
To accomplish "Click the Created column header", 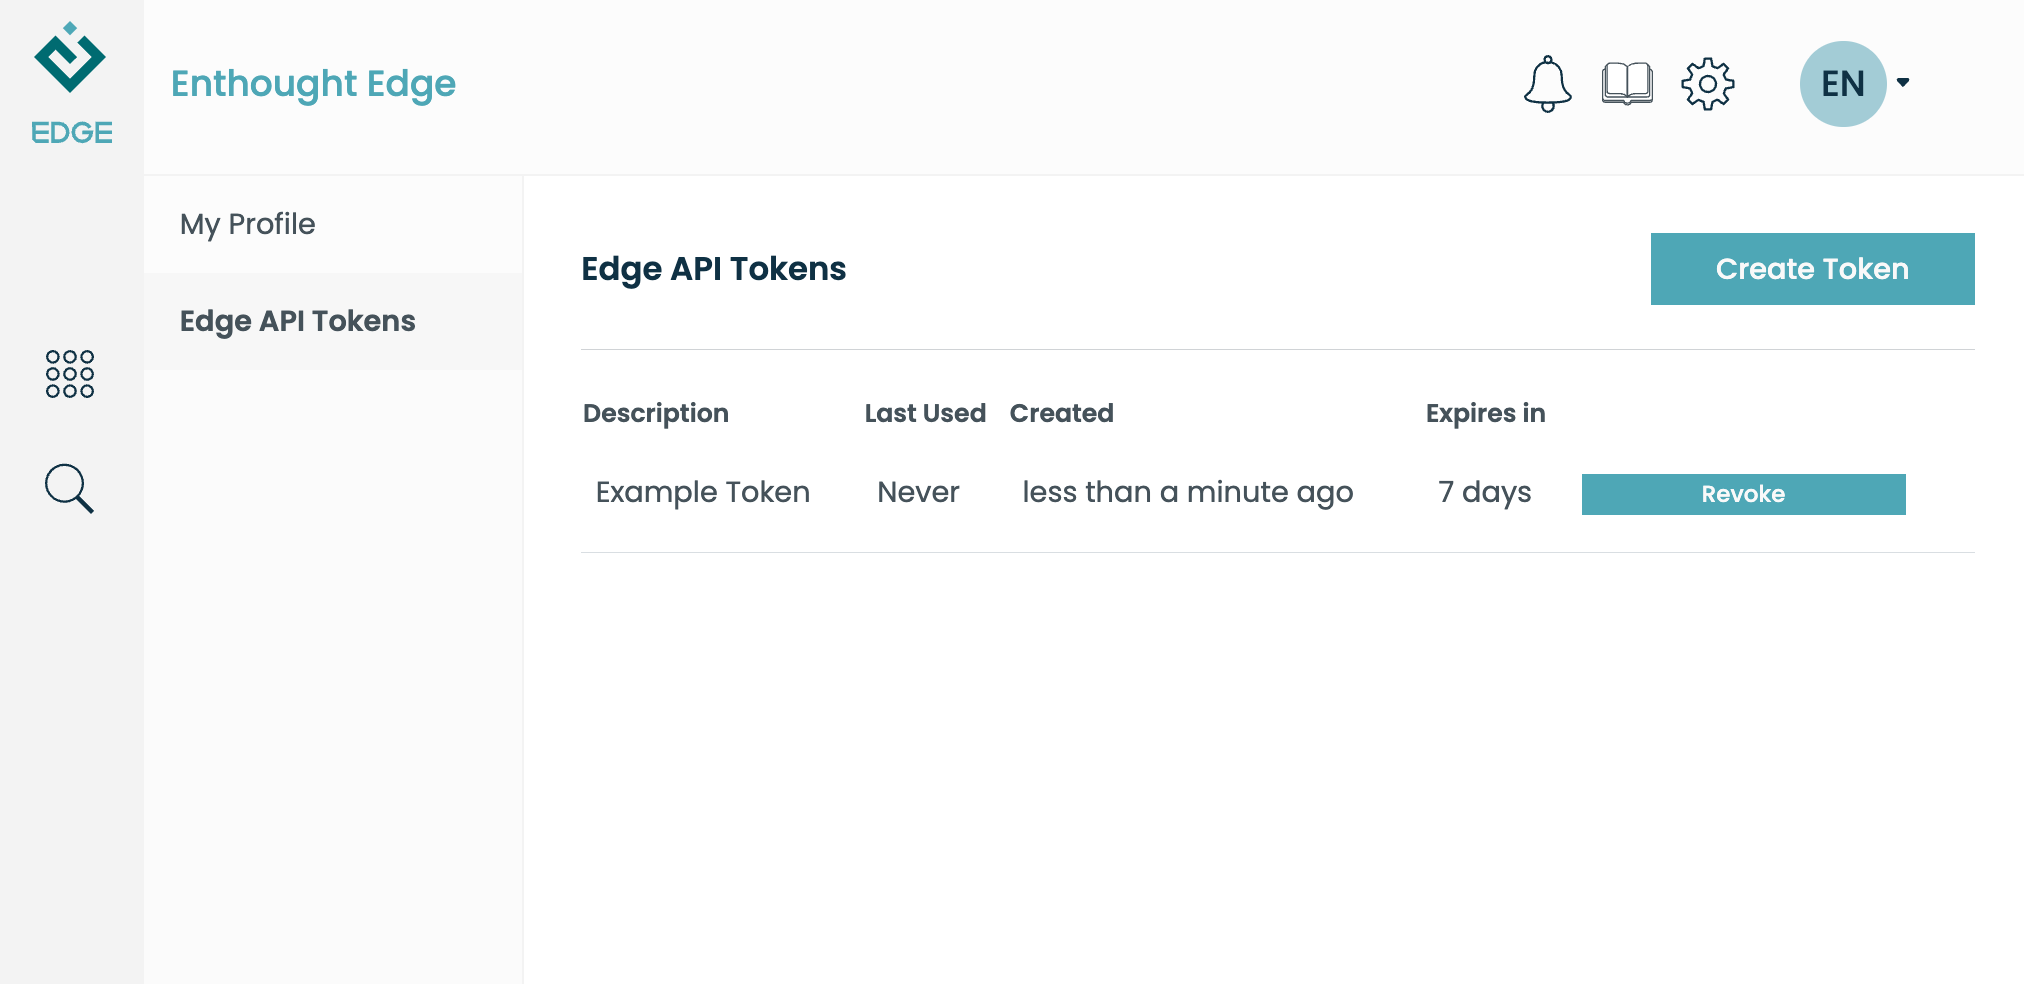I will coord(1061,413).
